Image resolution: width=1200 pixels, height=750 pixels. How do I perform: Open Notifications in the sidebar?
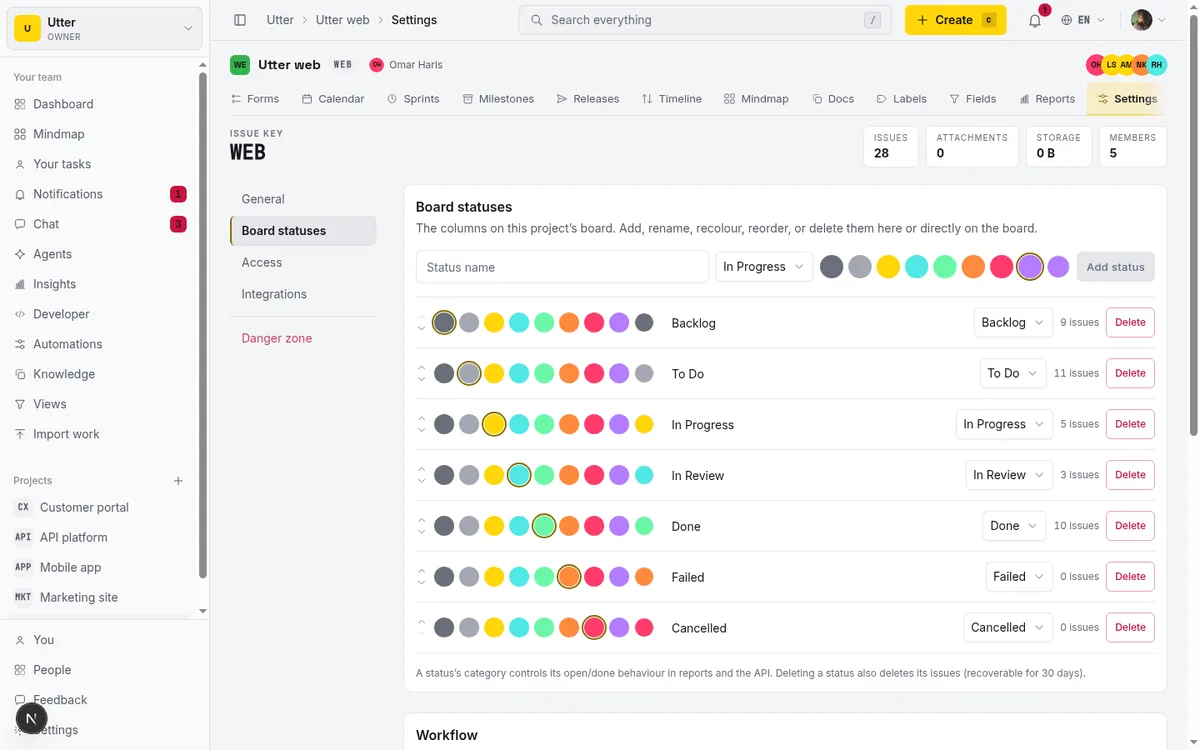[x=100, y=194]
